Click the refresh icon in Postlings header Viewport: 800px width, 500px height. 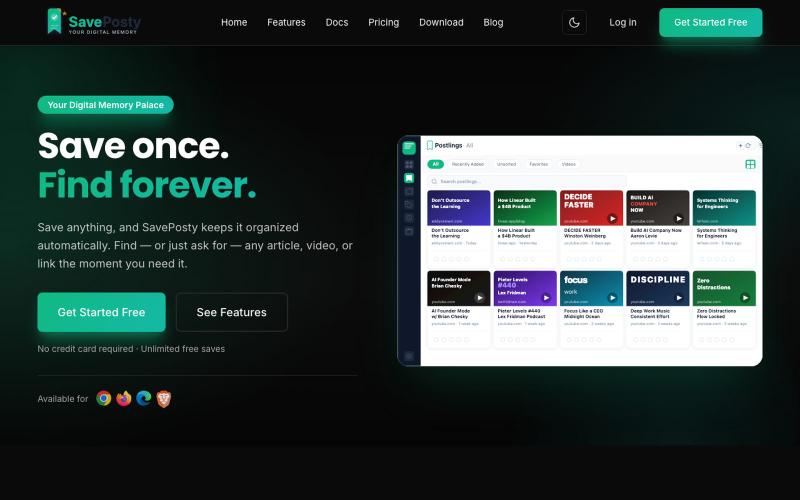tap(748, 145)
